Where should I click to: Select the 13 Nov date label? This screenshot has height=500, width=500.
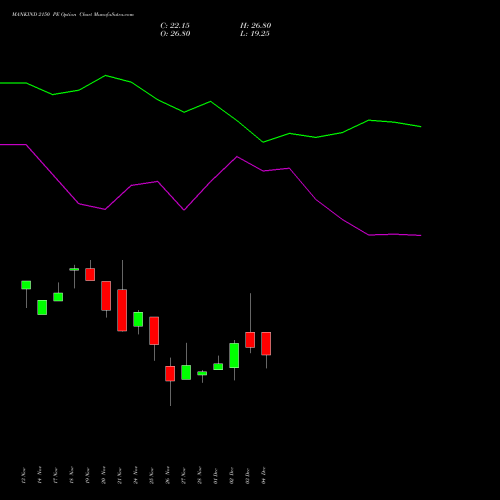point(23,475)
